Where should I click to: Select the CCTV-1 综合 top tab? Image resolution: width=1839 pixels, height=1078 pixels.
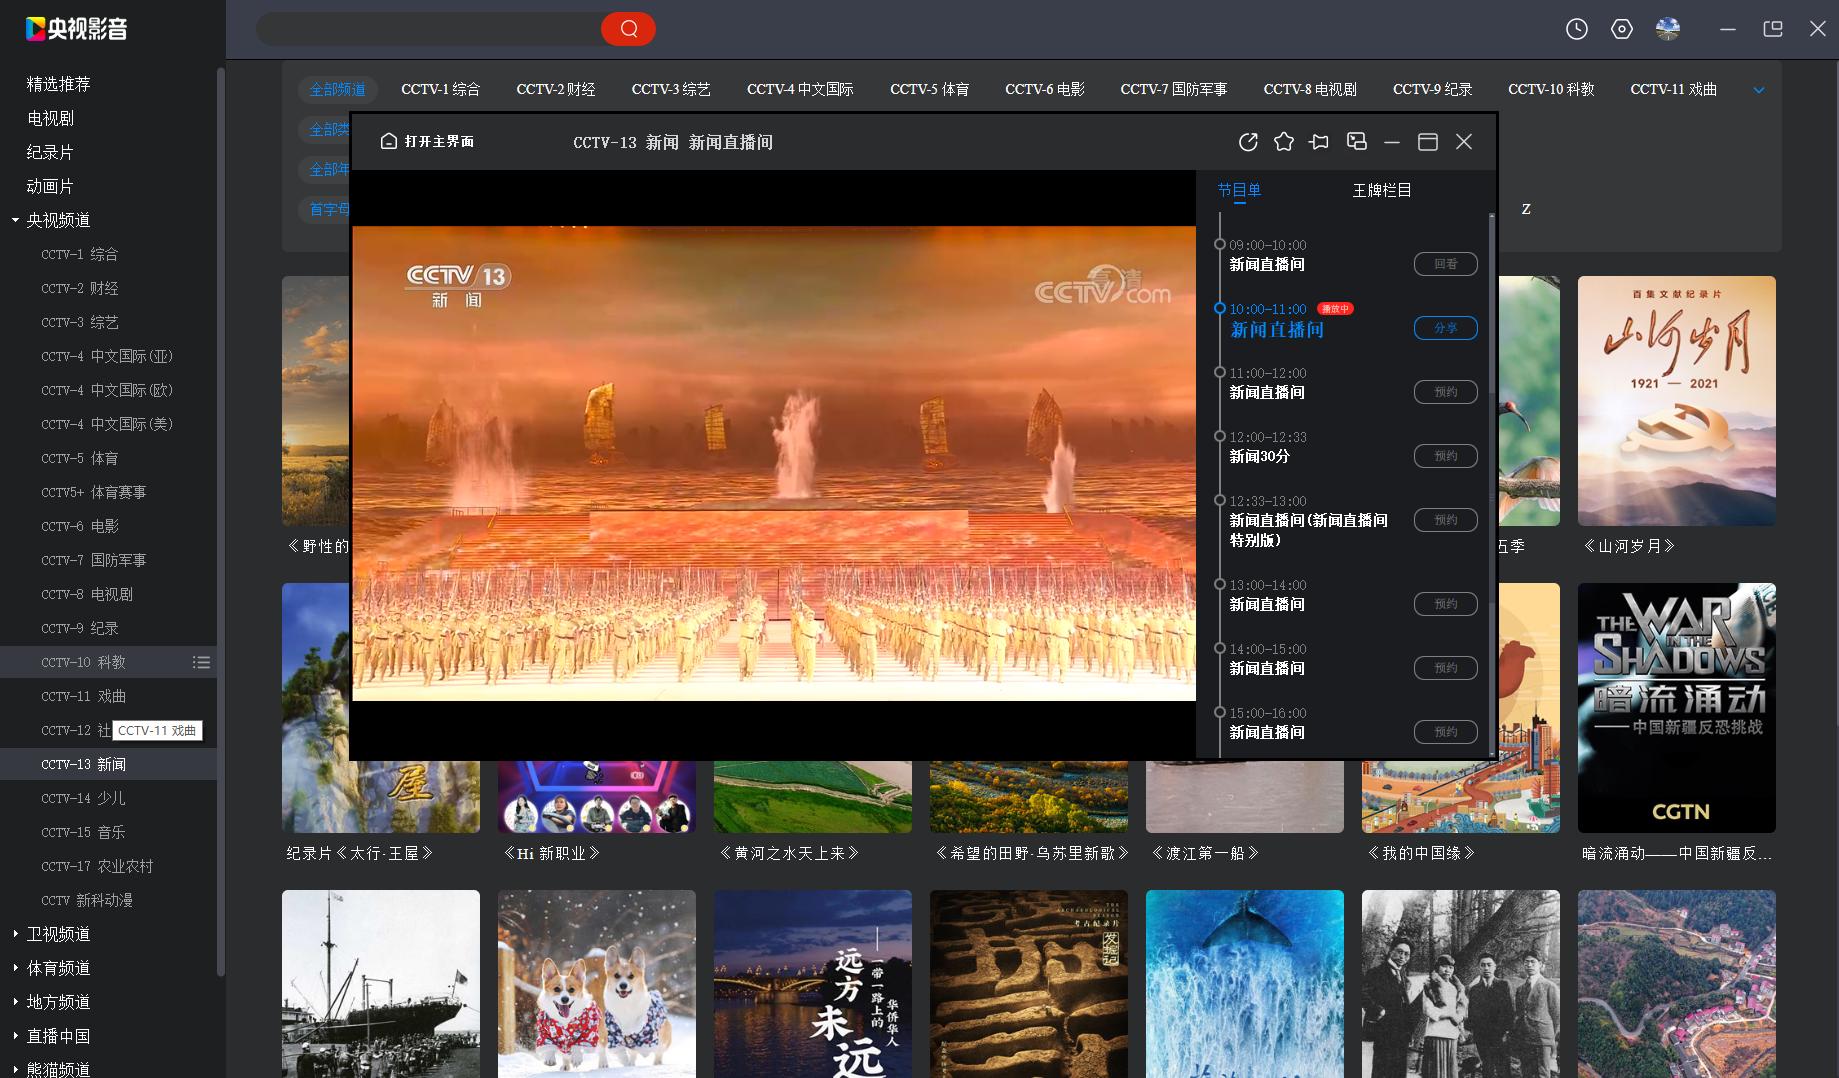point(440,89)
